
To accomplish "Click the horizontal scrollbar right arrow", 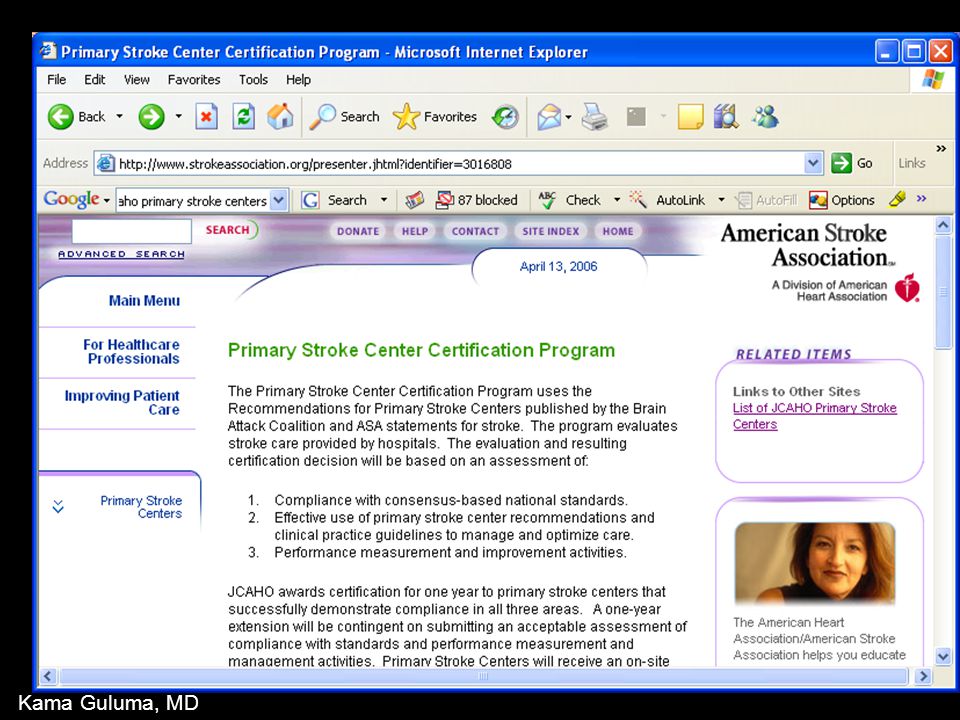I will 923,677.
